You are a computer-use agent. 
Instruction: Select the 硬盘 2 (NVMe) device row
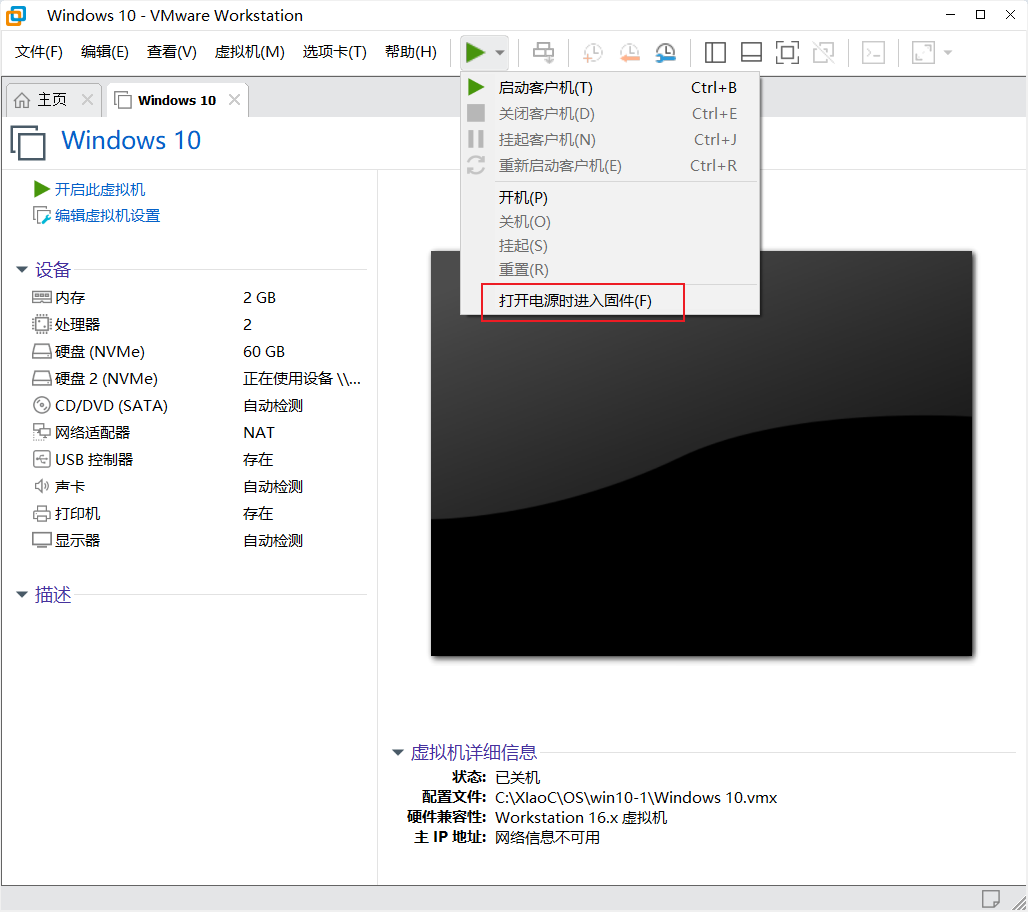(197, 378)
